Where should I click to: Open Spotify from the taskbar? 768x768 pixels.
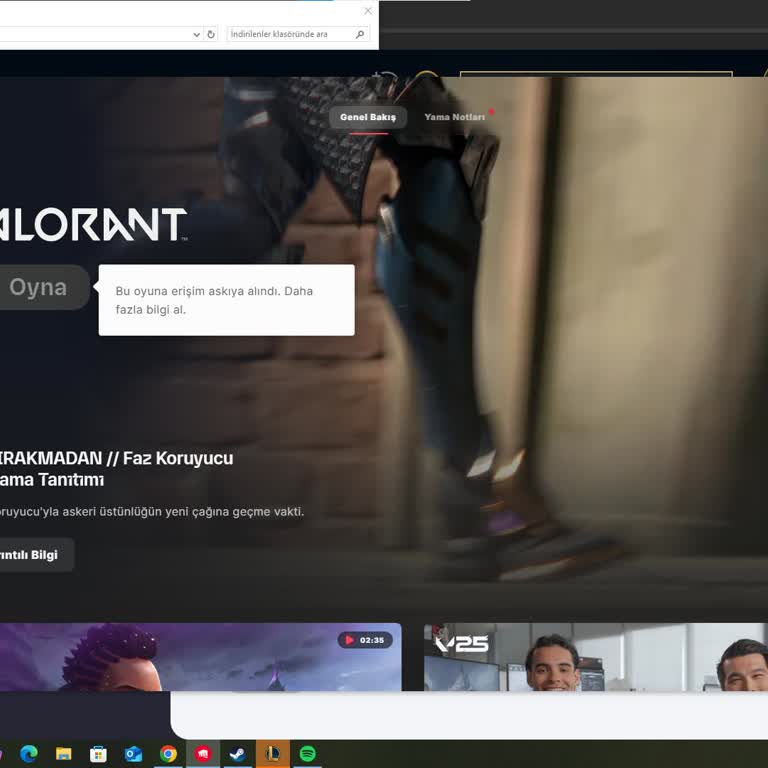point(307,754)
